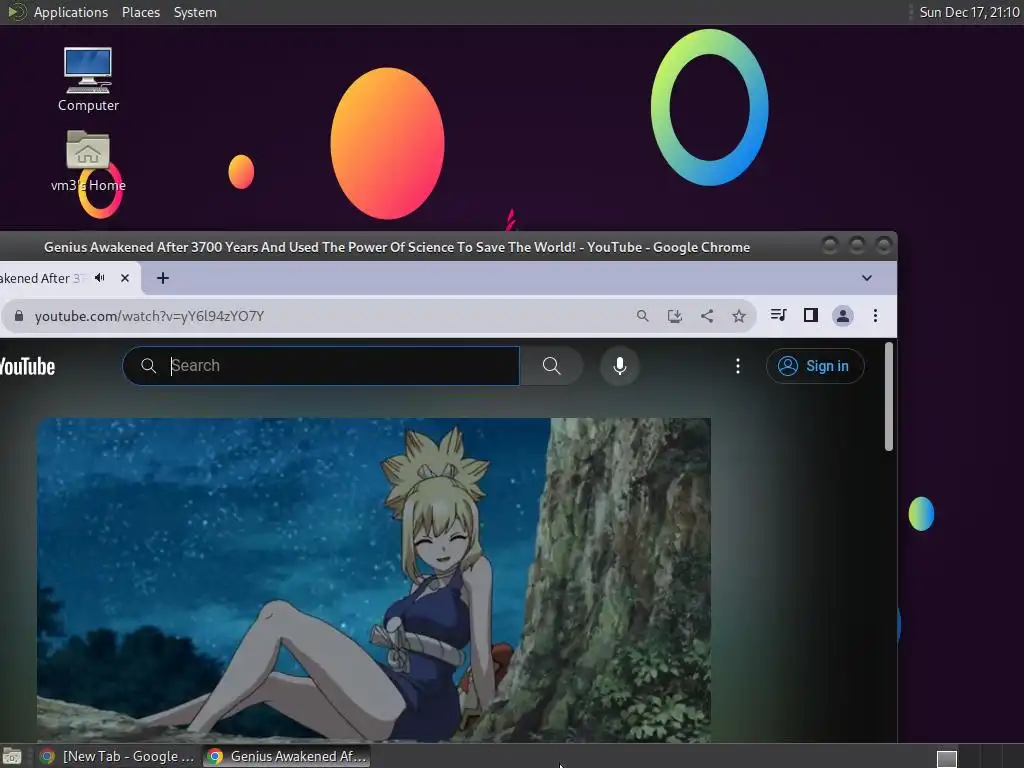Open the media controls icon in the toolbar
The height and width of the screenshot is (768, 1024).
[x=778, y=315]
